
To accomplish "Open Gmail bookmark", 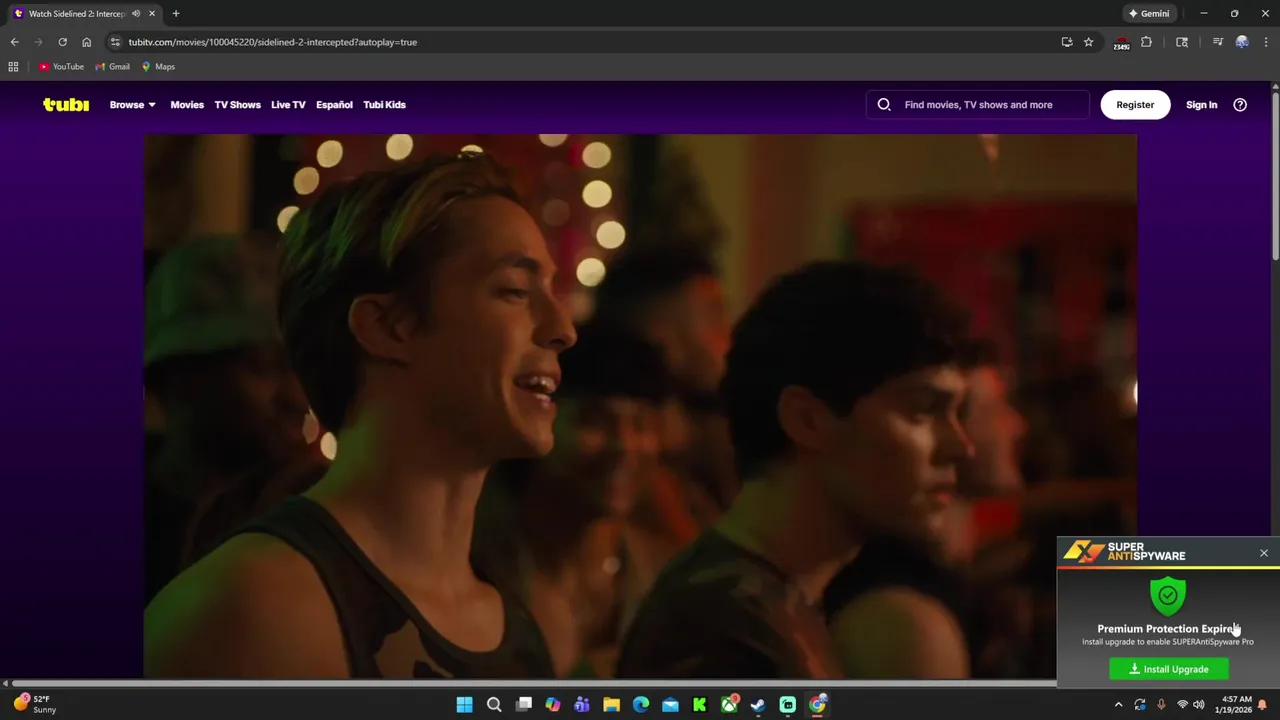I will coord(112,67).
